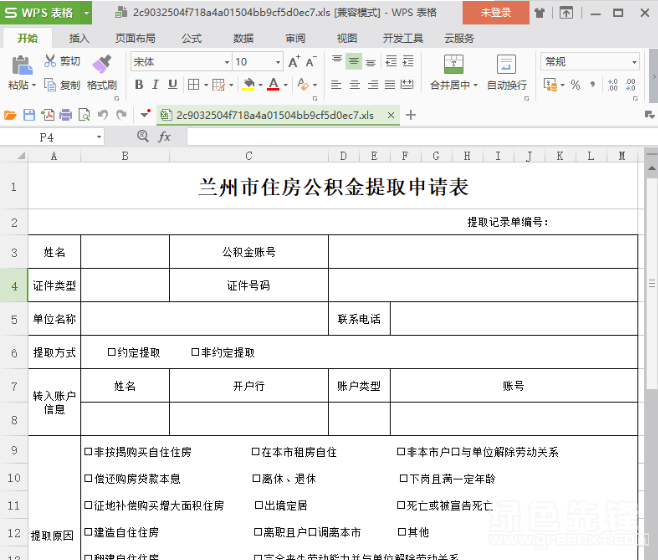This screenshot has width=658, height=560.
Task: Toggle italic formatting
Action: [155, 85]
